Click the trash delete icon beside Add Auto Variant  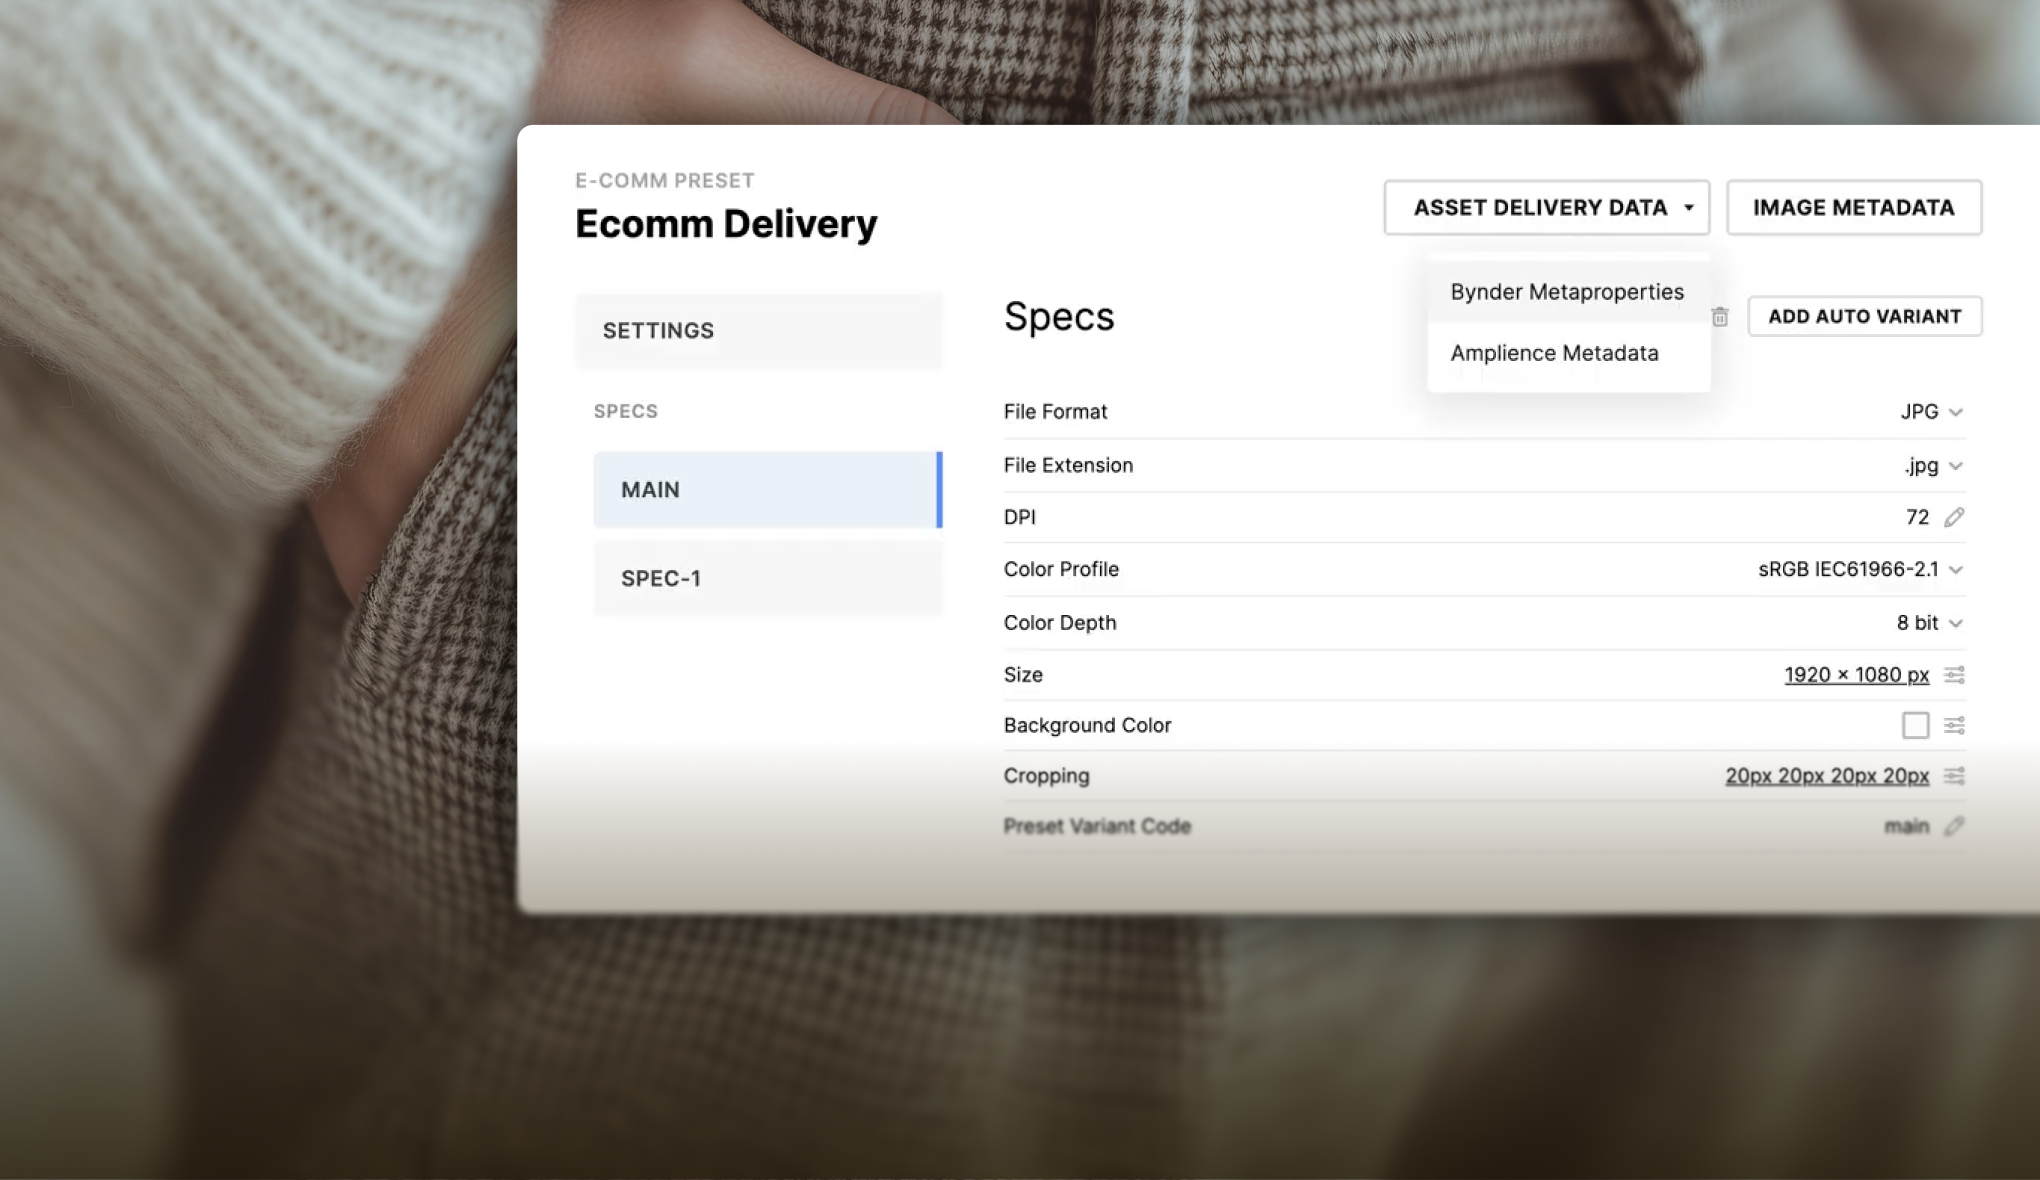pos(1720,317)
